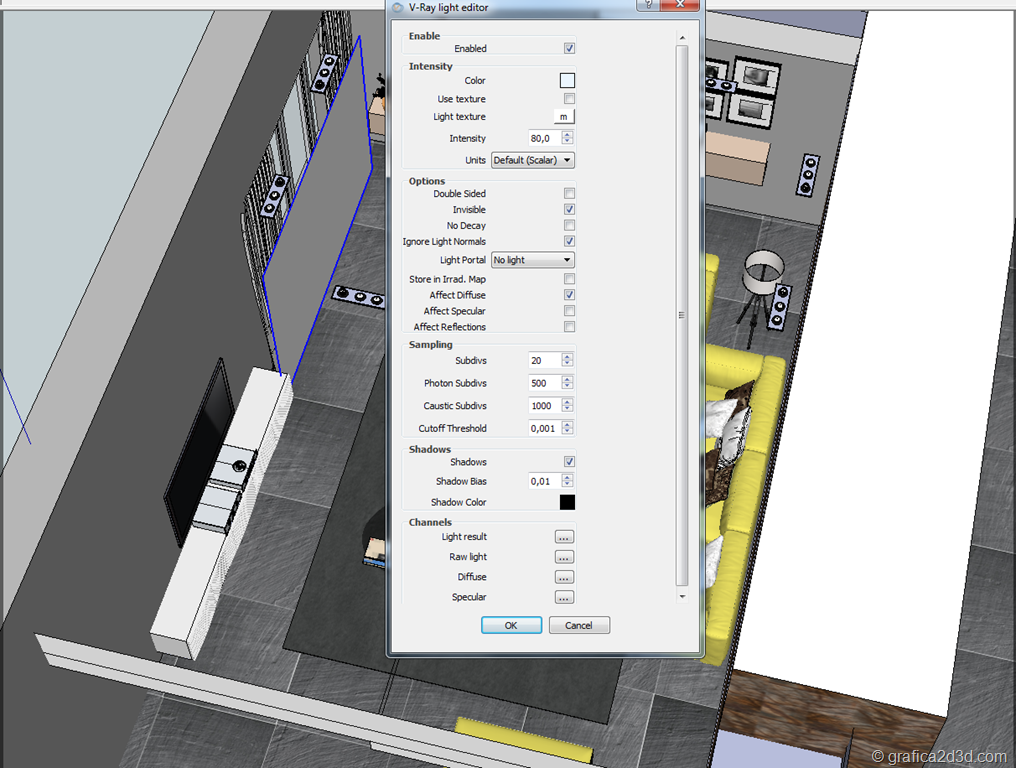The image size is (1016, 768).
Task: Disable the Enabled checkbox
Action: click(569, 48)
